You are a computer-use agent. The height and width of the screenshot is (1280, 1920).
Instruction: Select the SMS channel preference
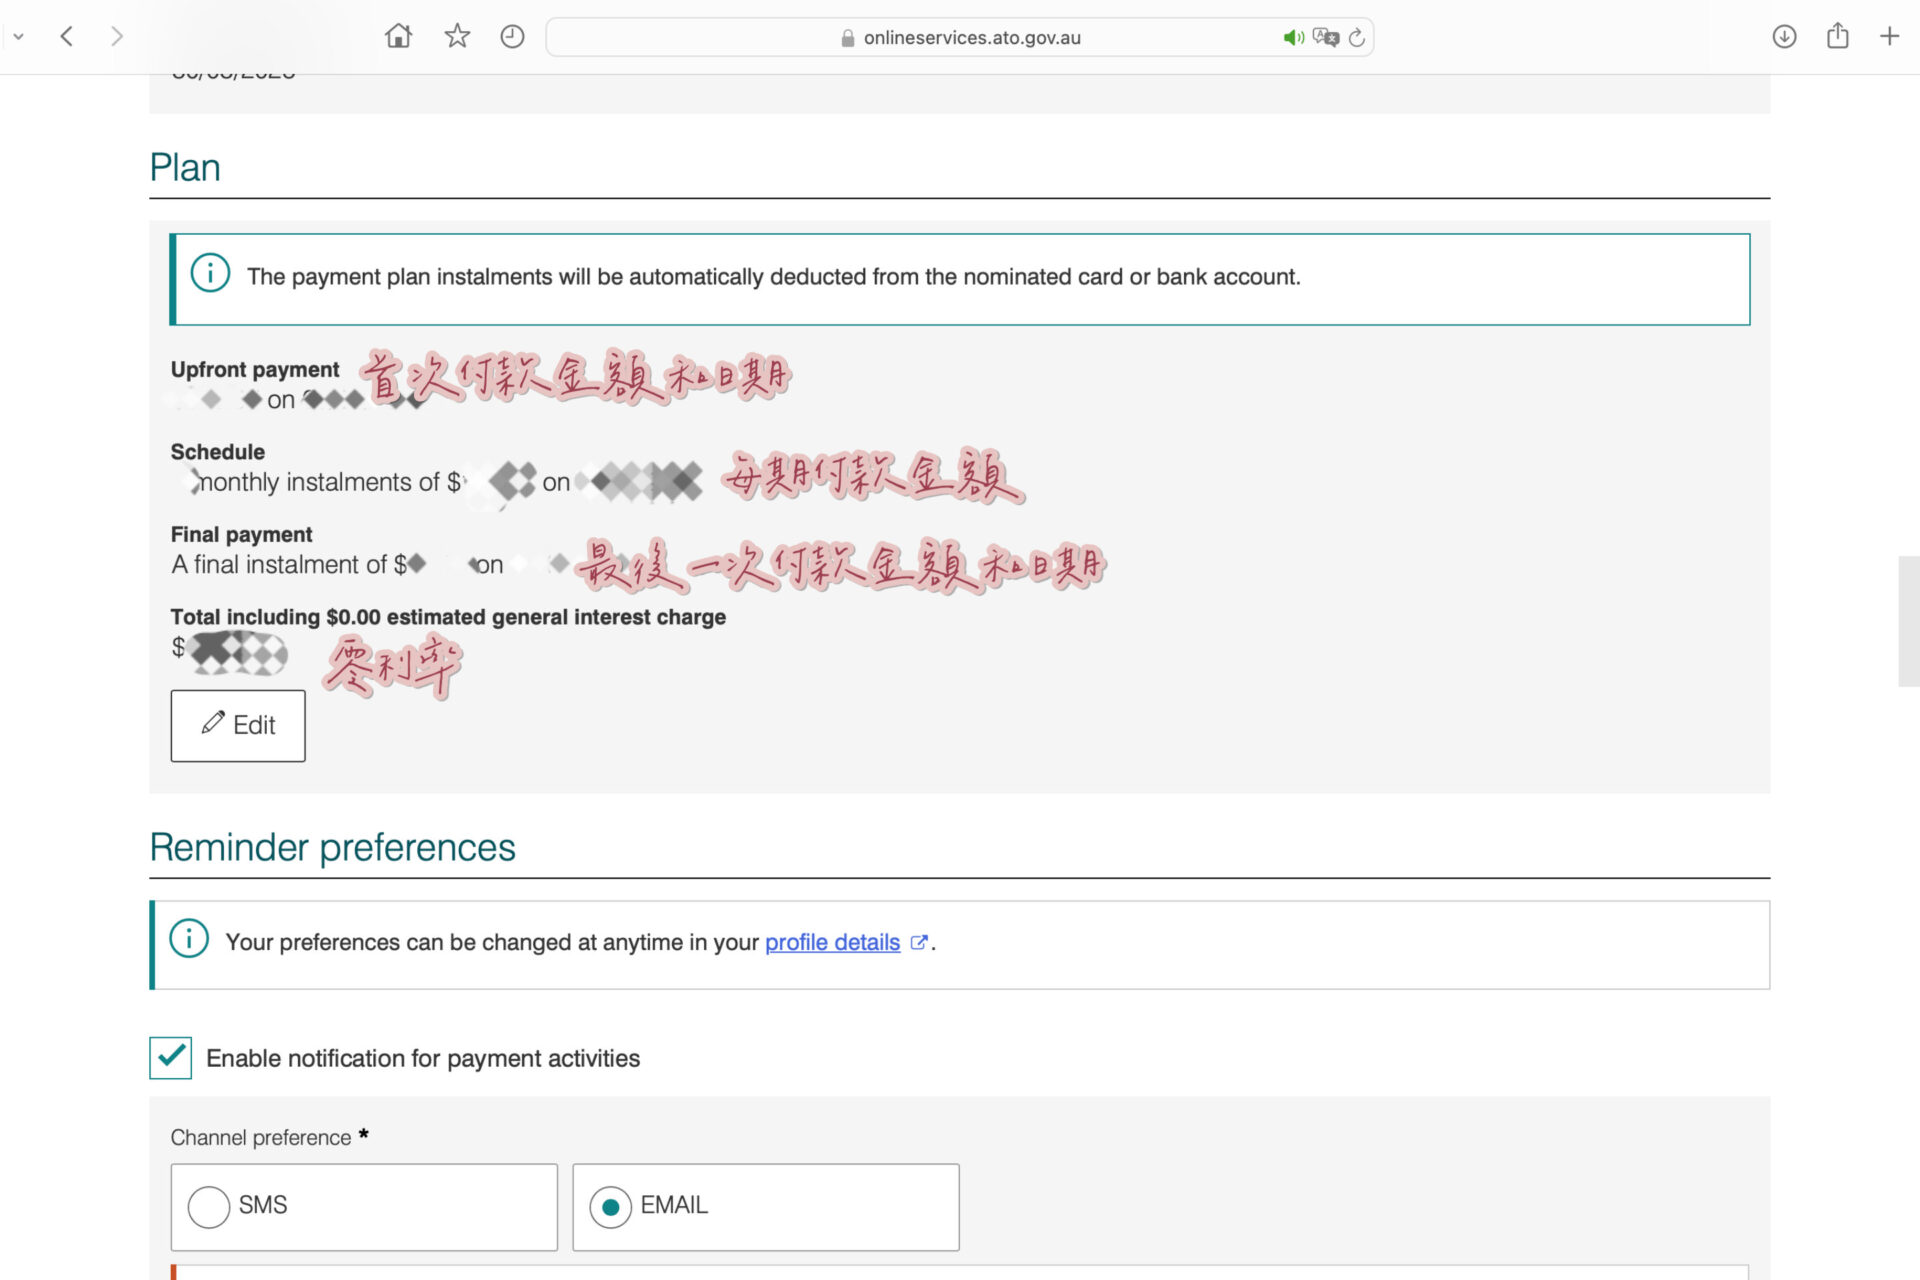click(209, 1206)
